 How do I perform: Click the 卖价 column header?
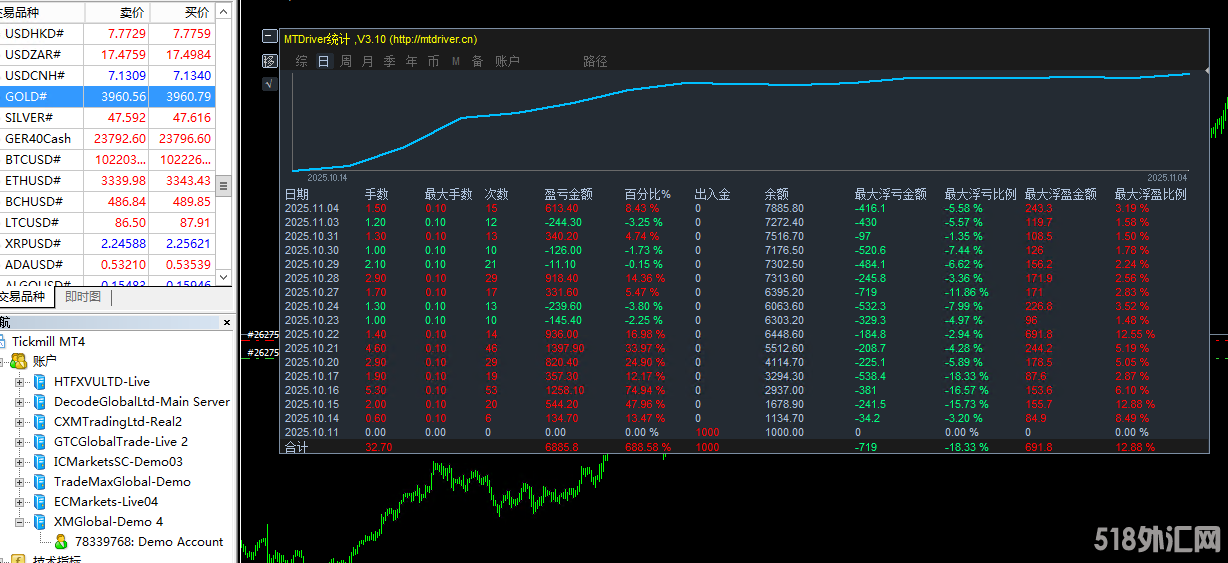tap(131, 12)
